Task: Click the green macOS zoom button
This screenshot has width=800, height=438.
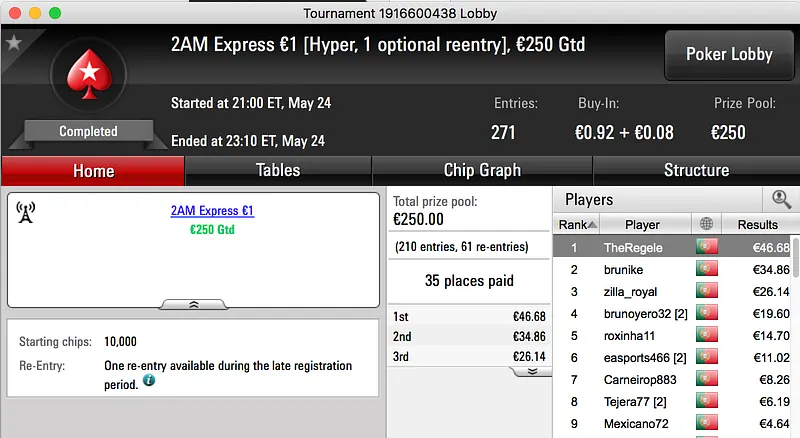Action: 54,13
